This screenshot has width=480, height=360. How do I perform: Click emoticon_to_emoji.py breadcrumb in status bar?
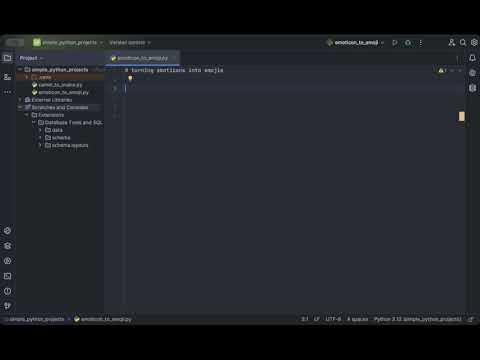(103, 319)
